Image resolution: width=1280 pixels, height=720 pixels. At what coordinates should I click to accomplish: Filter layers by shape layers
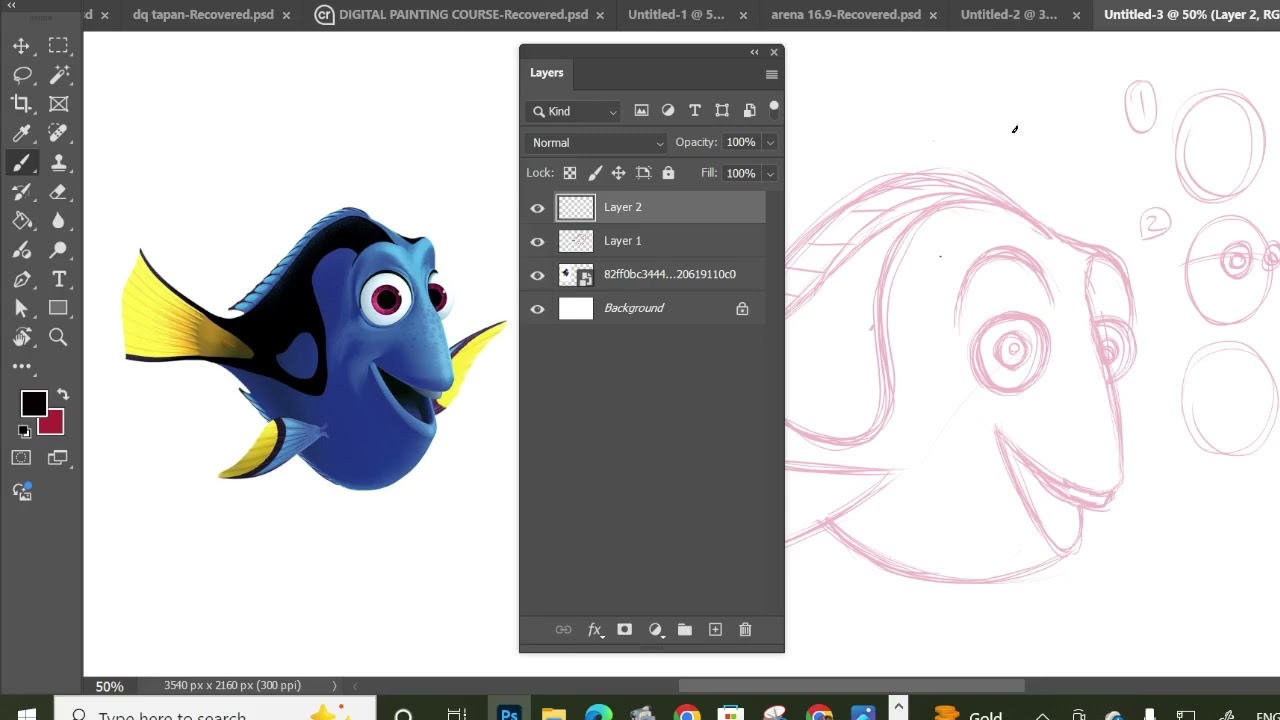pyautogui.click(x=722, y=111)
